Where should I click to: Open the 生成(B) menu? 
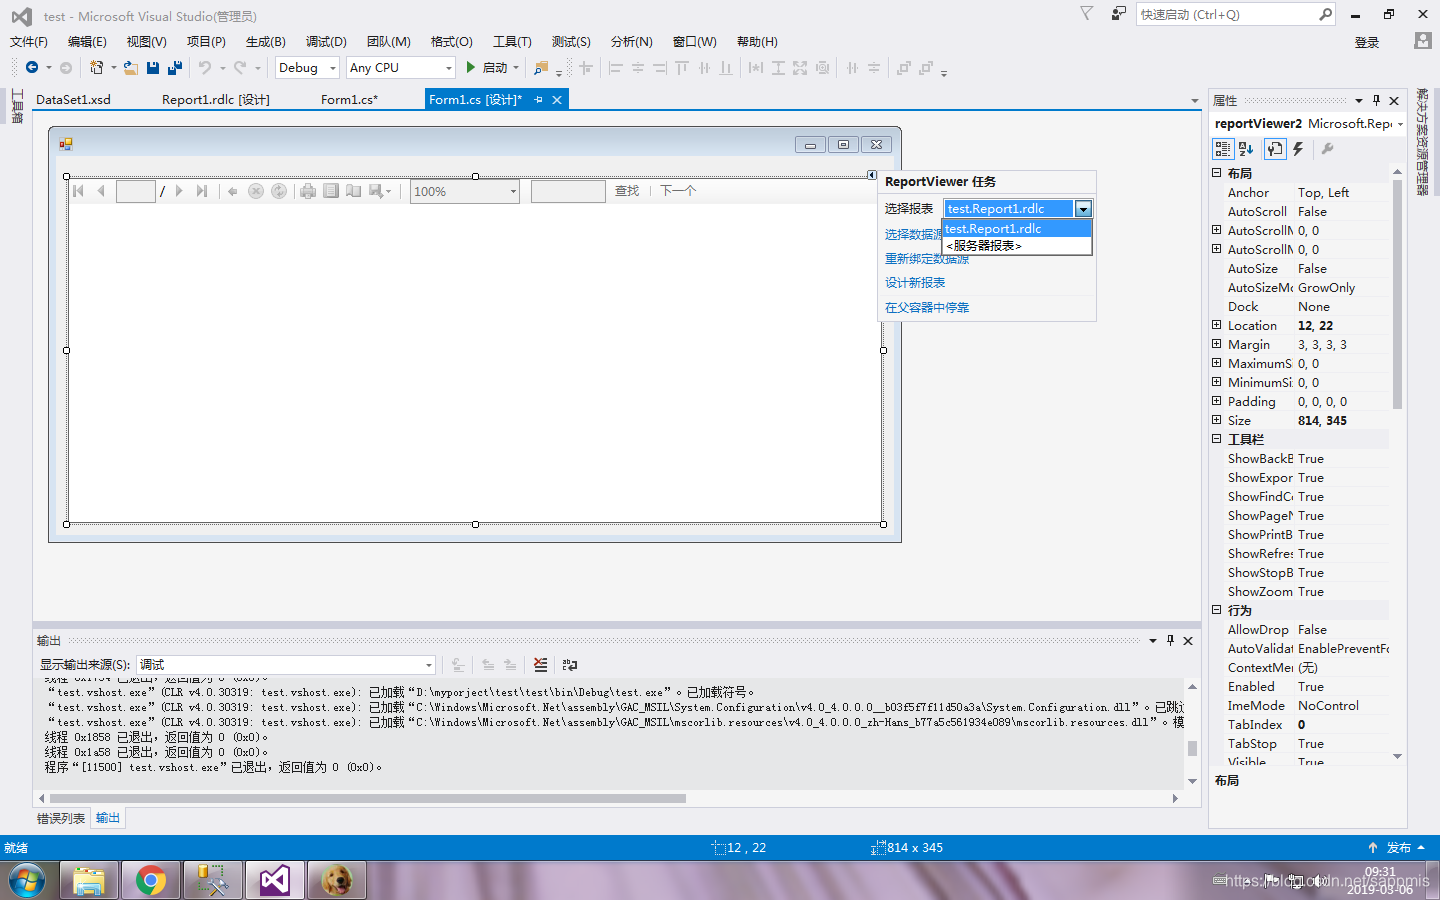(x=265, y=42)
